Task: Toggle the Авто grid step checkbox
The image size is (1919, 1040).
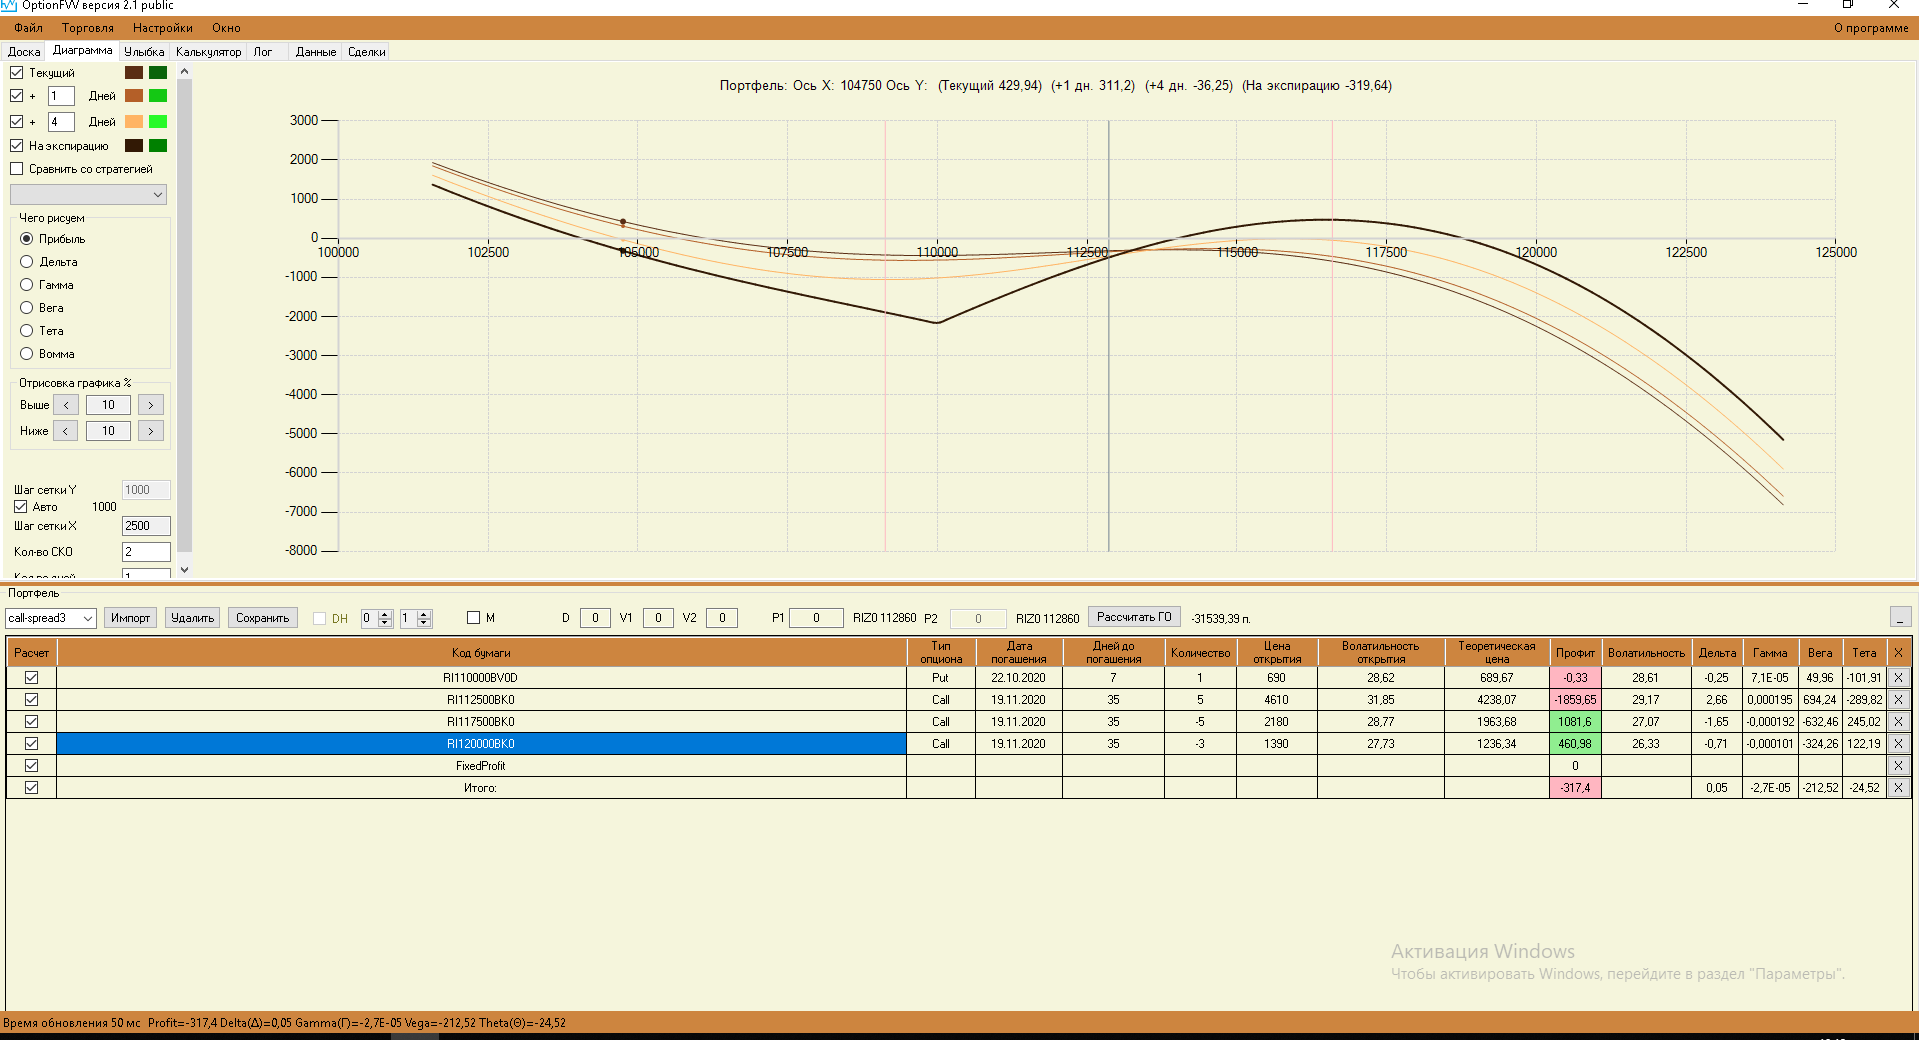Action: coord(21,507)
